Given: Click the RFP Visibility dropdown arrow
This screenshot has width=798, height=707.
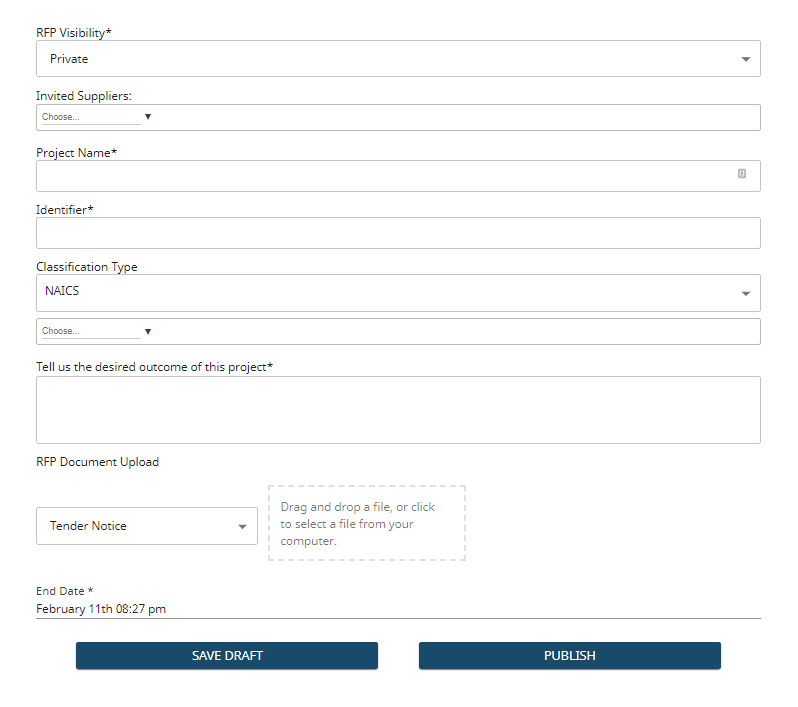Looking at the screenshot, I should tap(745, 59).
